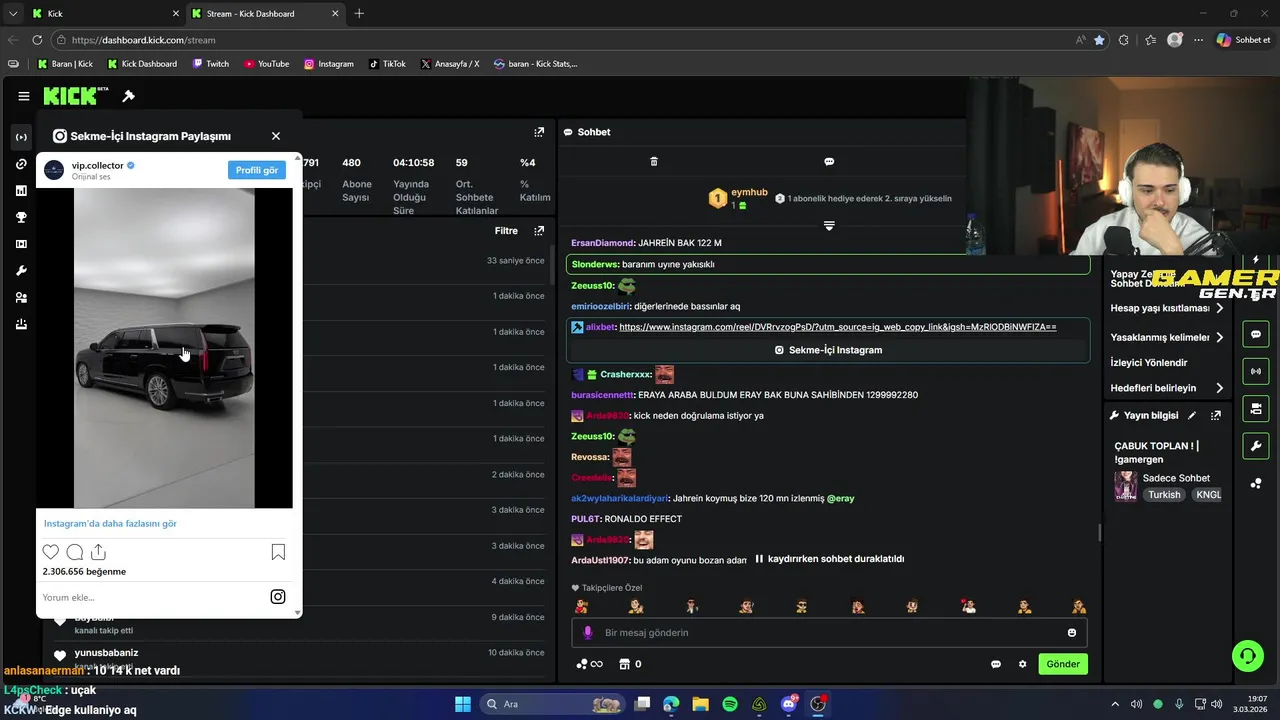Click the Sekme-İçi Instagram button in chat
Image resolution: width=1280 pixels, height=720 pixels.
coord(828,350)
